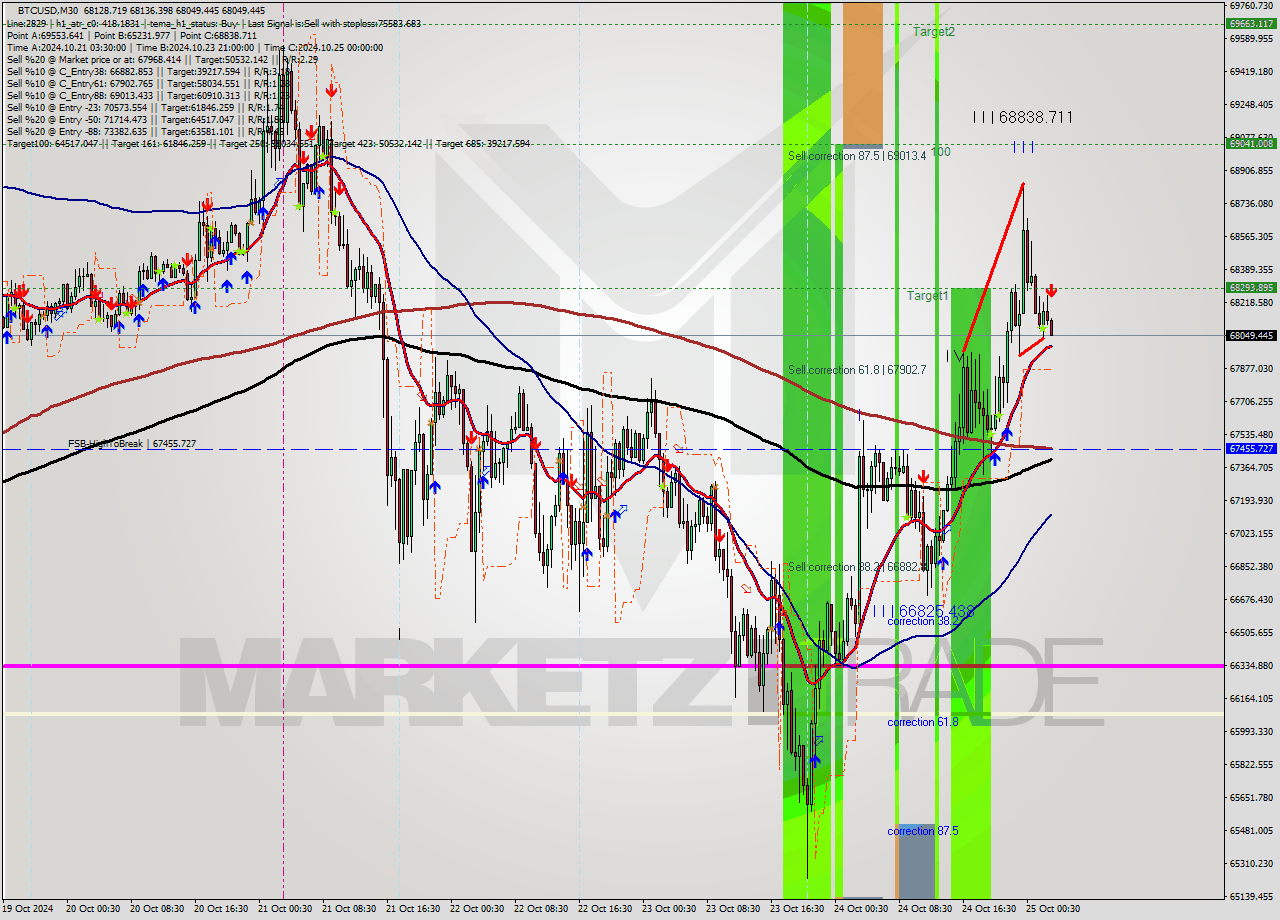Click the '25 Oct 00:30' time axis label
This screenshot has width=1280, height=920.
[x=1052, y=909]
